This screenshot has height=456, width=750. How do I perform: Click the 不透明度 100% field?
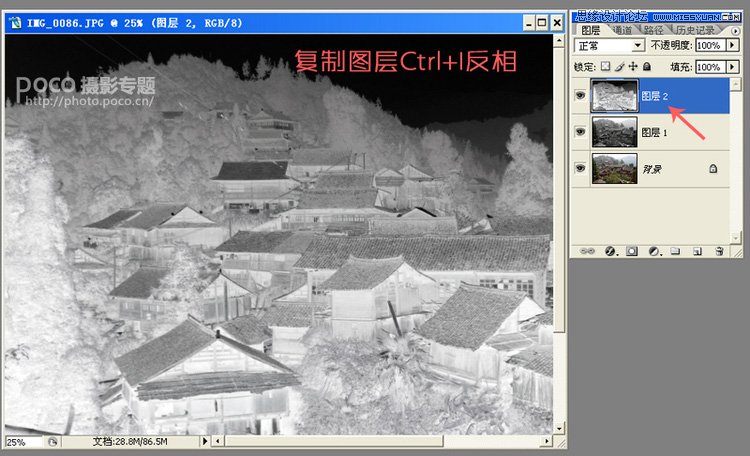[711, 45]
